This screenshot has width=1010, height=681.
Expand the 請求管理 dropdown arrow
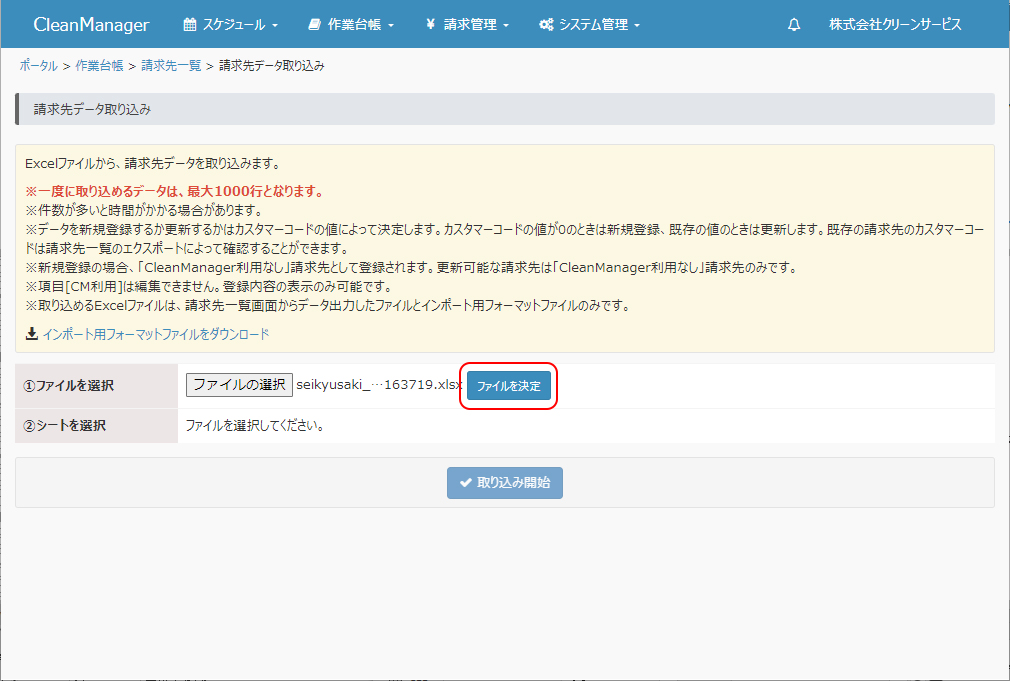[x=506, y=25]
